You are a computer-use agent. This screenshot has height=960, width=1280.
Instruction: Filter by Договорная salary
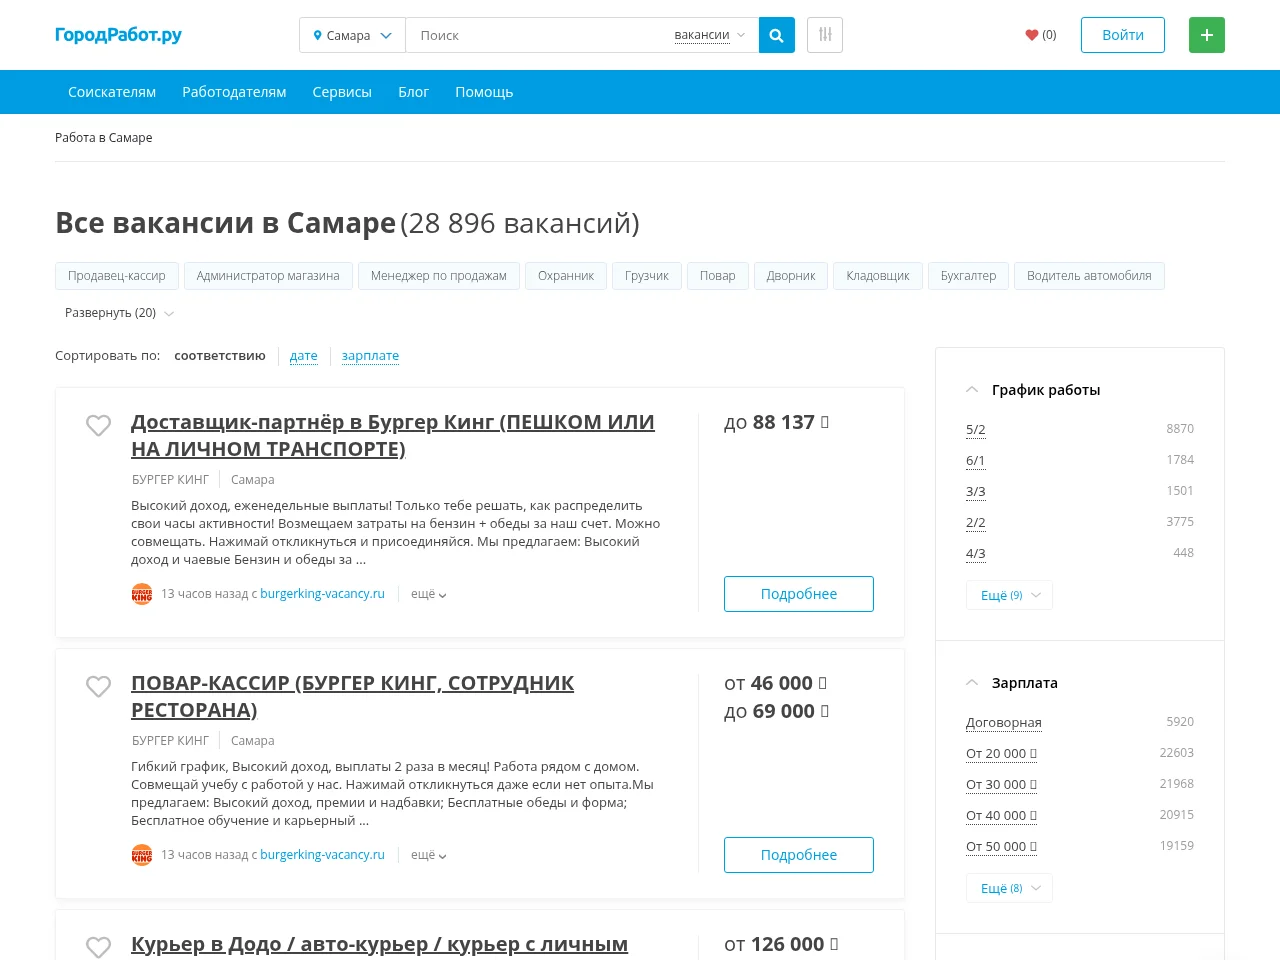click(x=1004, y=723)
